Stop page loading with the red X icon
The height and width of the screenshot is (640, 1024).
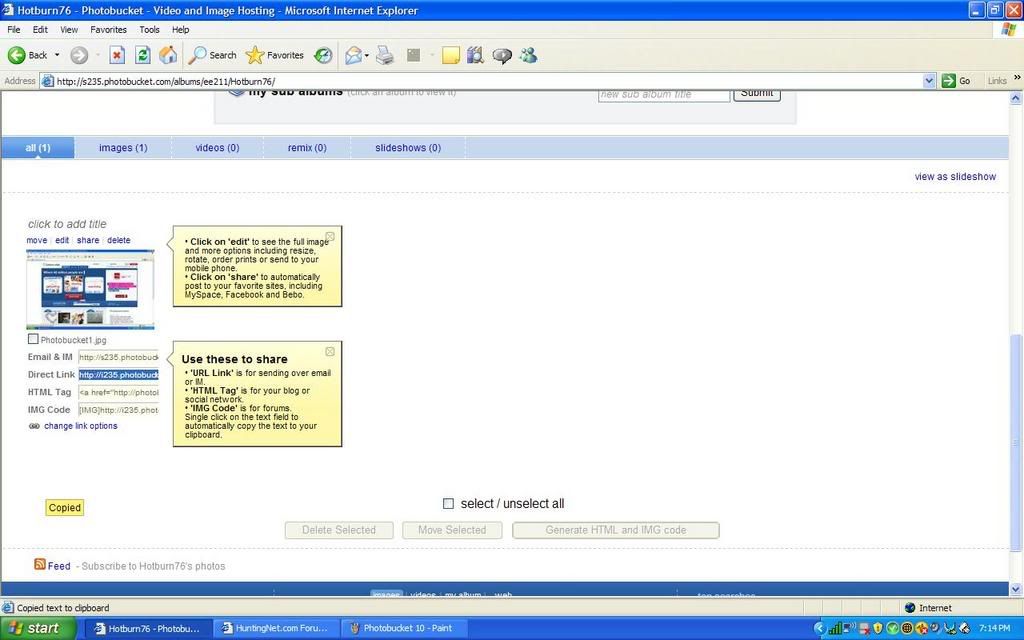pos(117,56)
